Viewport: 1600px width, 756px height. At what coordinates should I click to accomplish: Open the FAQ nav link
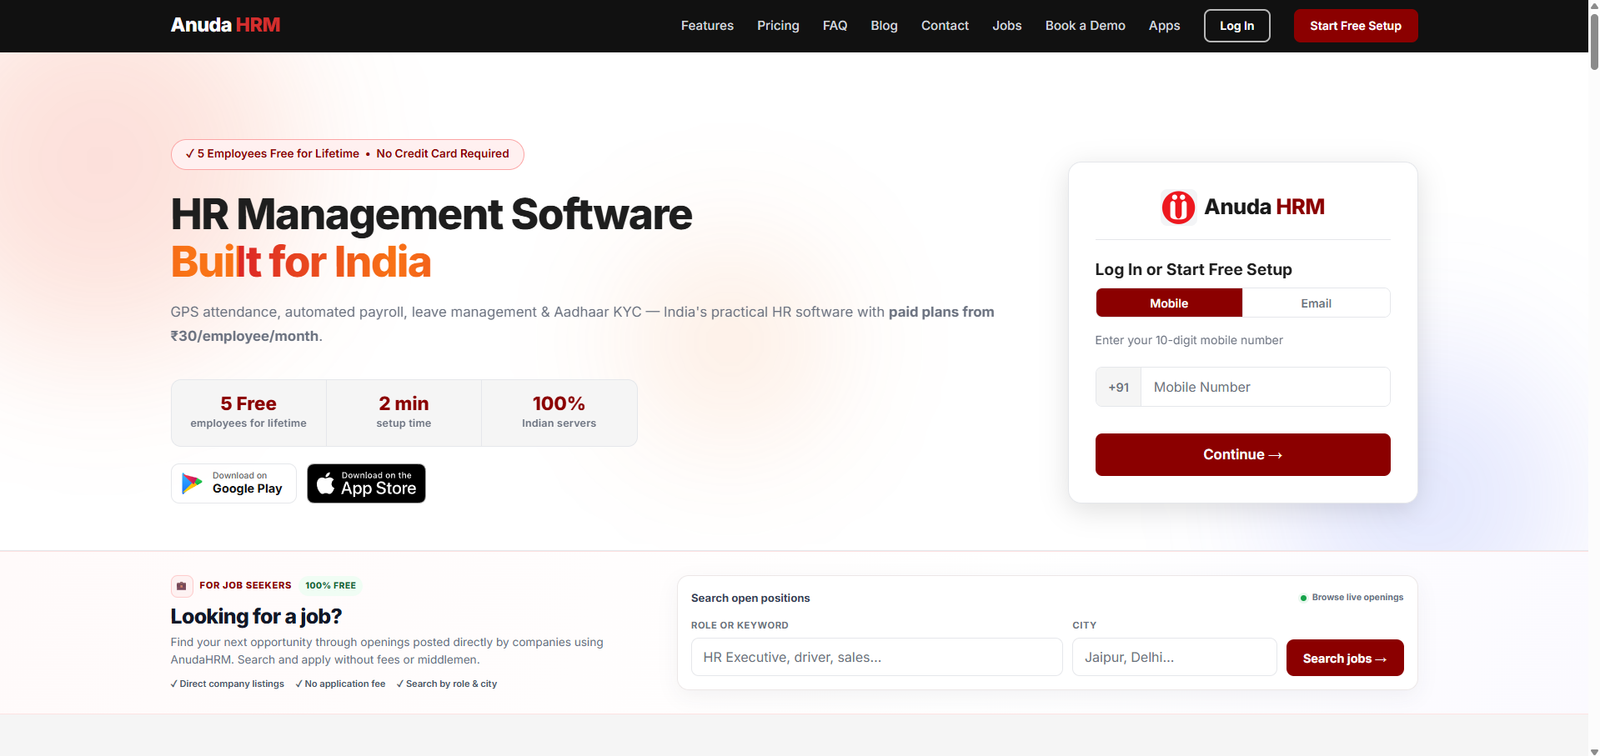pyautogui.click(x=835, y=26)
